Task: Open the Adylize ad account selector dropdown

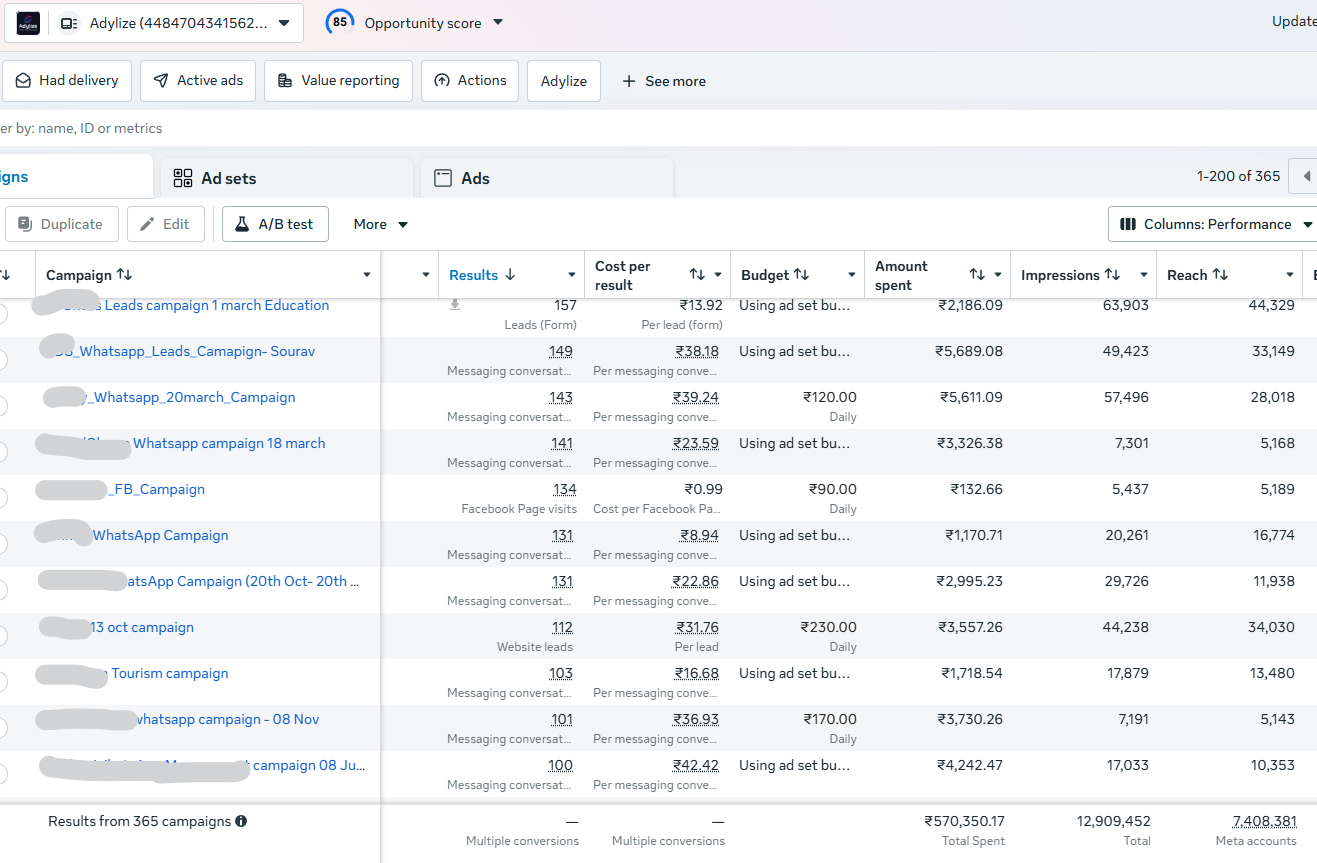Action: pos(154,23)
